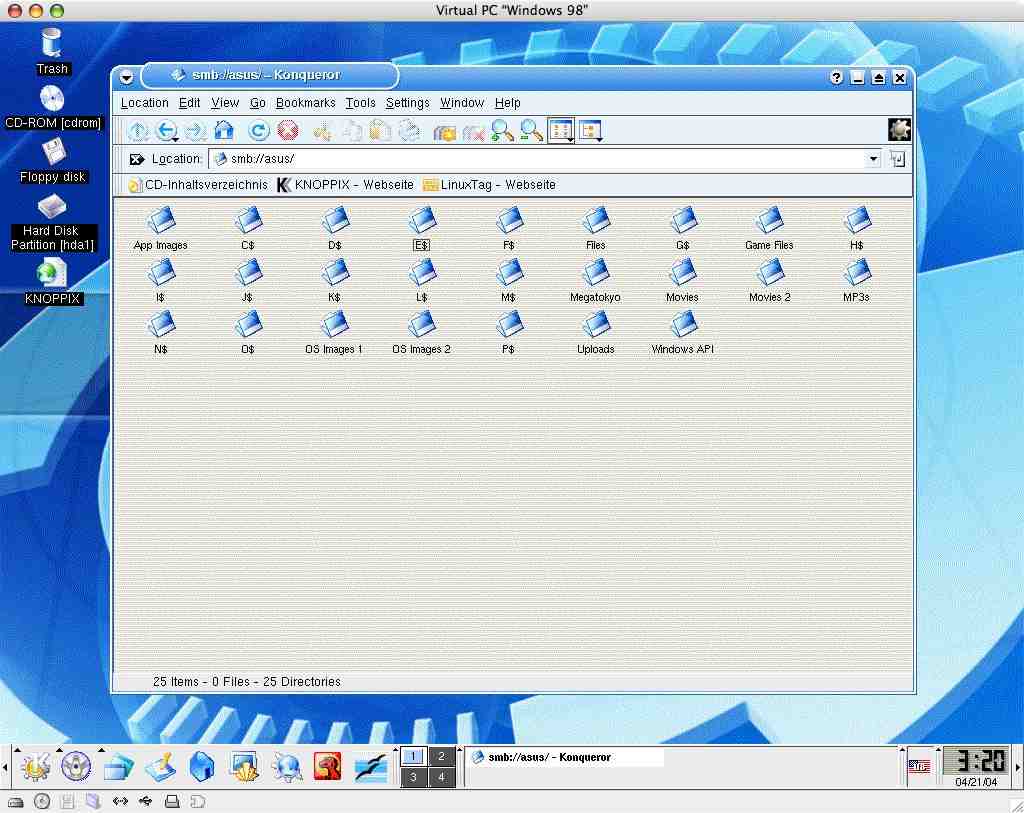
Task: Go to Home directory via house icon
Action: tap(224, 130)
